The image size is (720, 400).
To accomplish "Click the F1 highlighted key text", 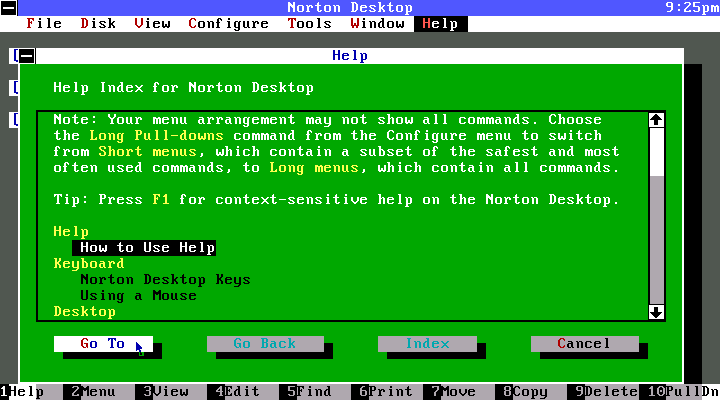I will point(161,200).
